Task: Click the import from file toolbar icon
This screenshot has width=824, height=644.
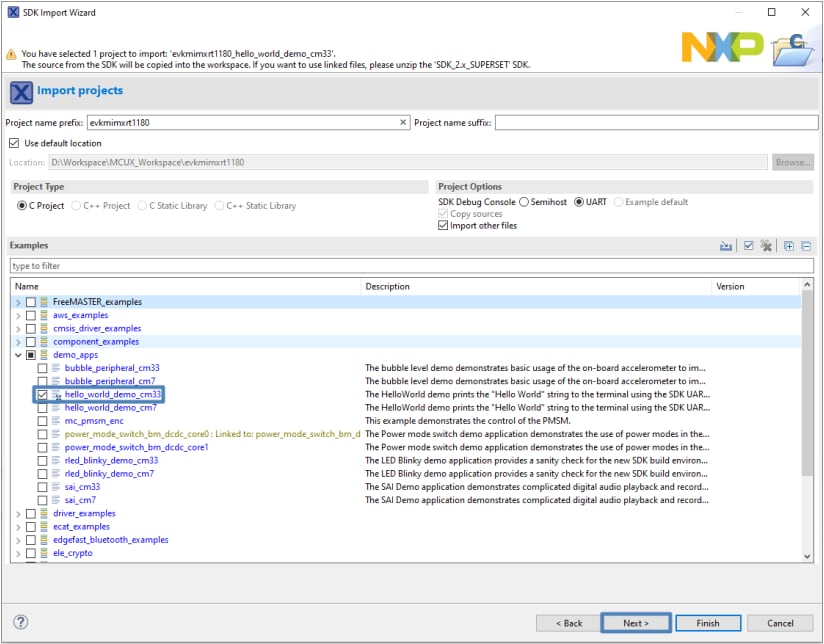Action: tap(726, 246)
